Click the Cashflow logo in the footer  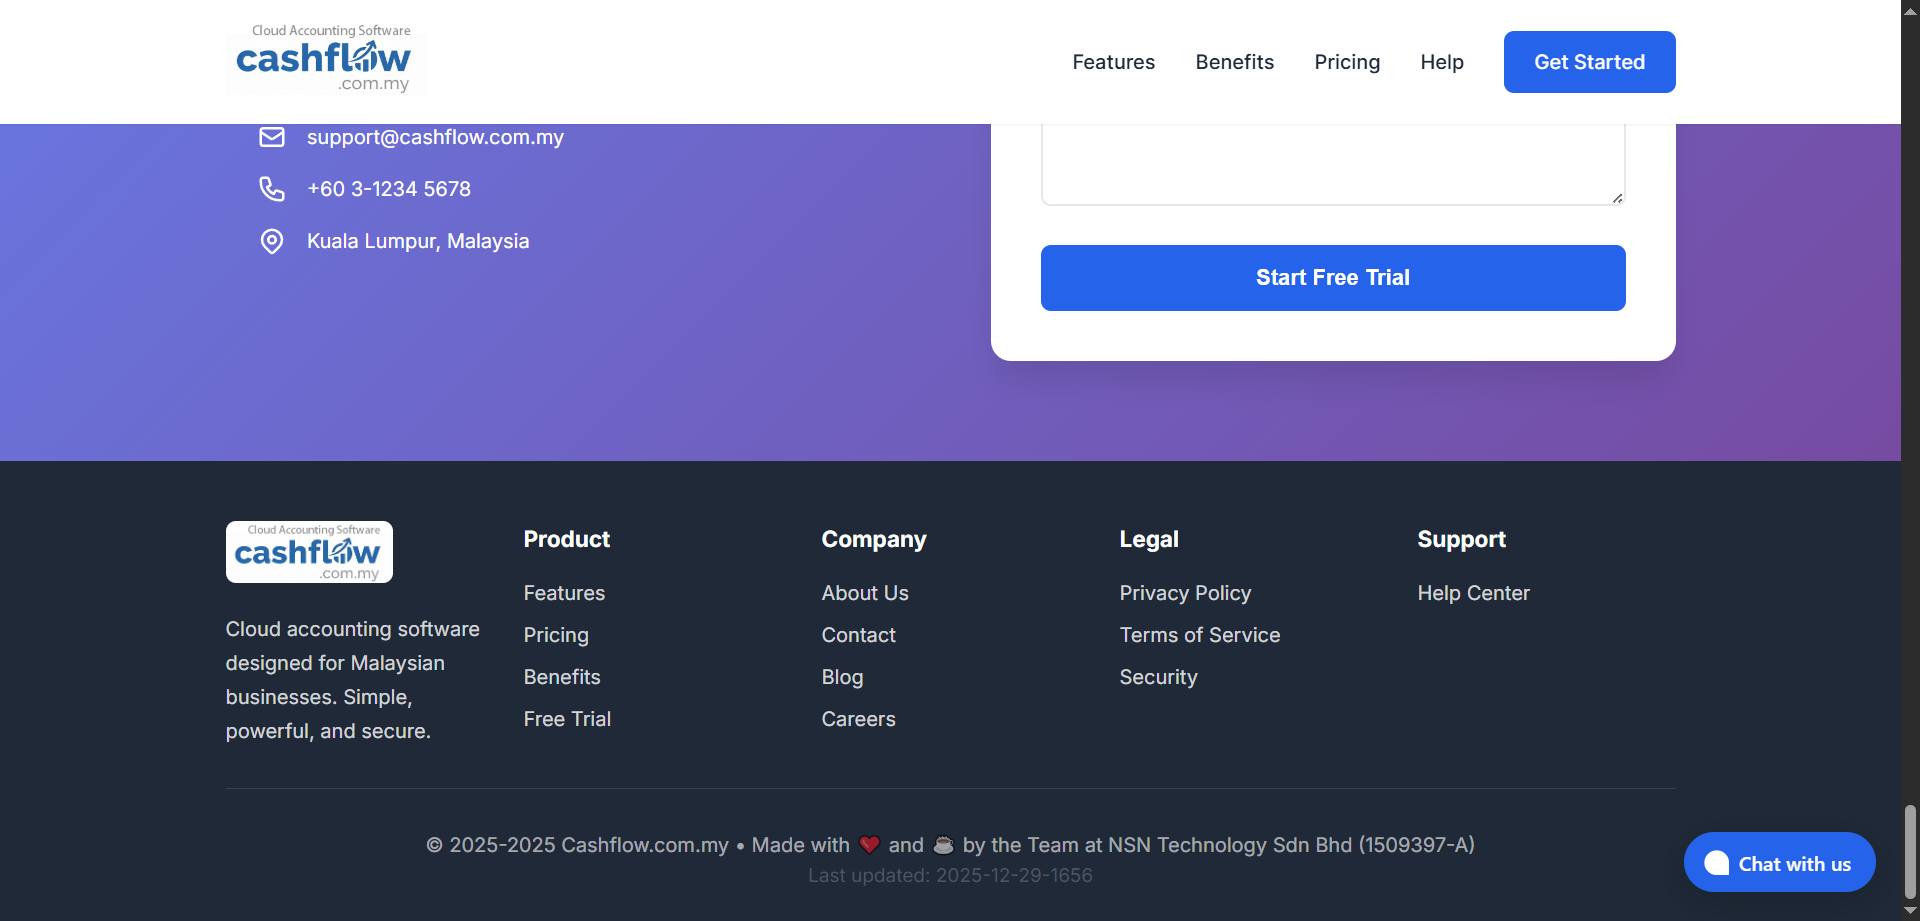(x=308, y=551)
